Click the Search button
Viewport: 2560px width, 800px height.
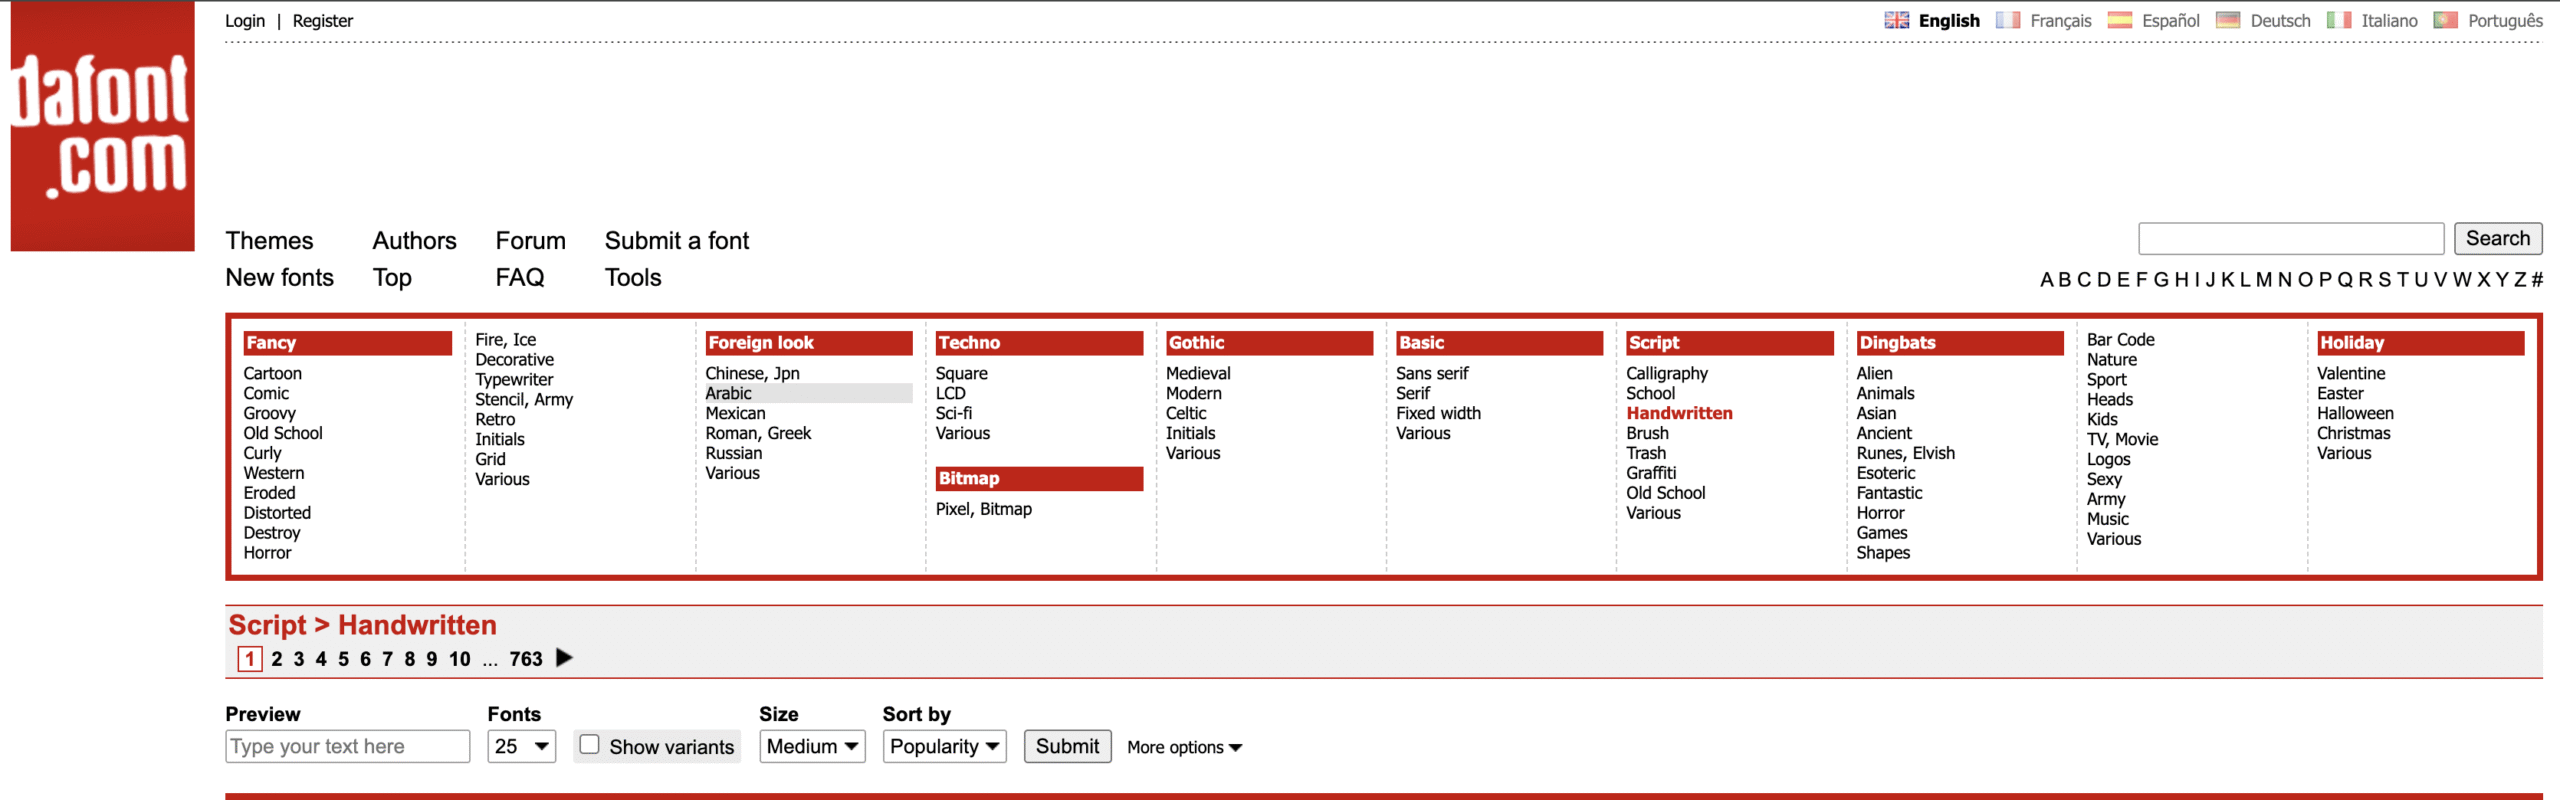pos(2498,239)
